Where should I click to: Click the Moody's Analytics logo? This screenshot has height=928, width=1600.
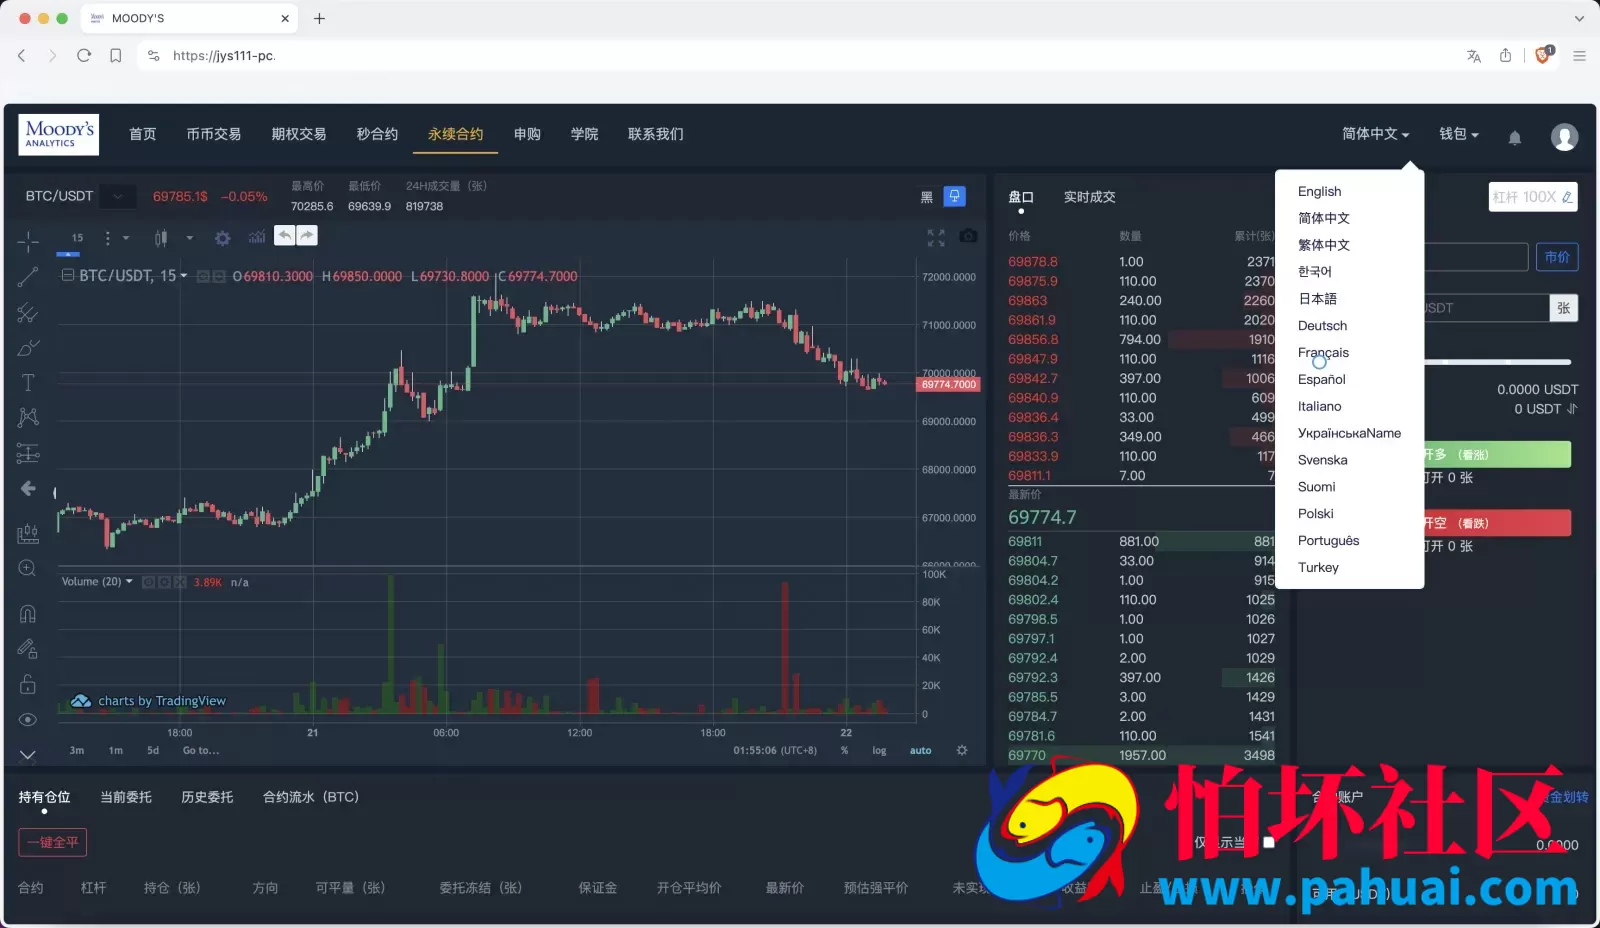(x=58, y=134)
